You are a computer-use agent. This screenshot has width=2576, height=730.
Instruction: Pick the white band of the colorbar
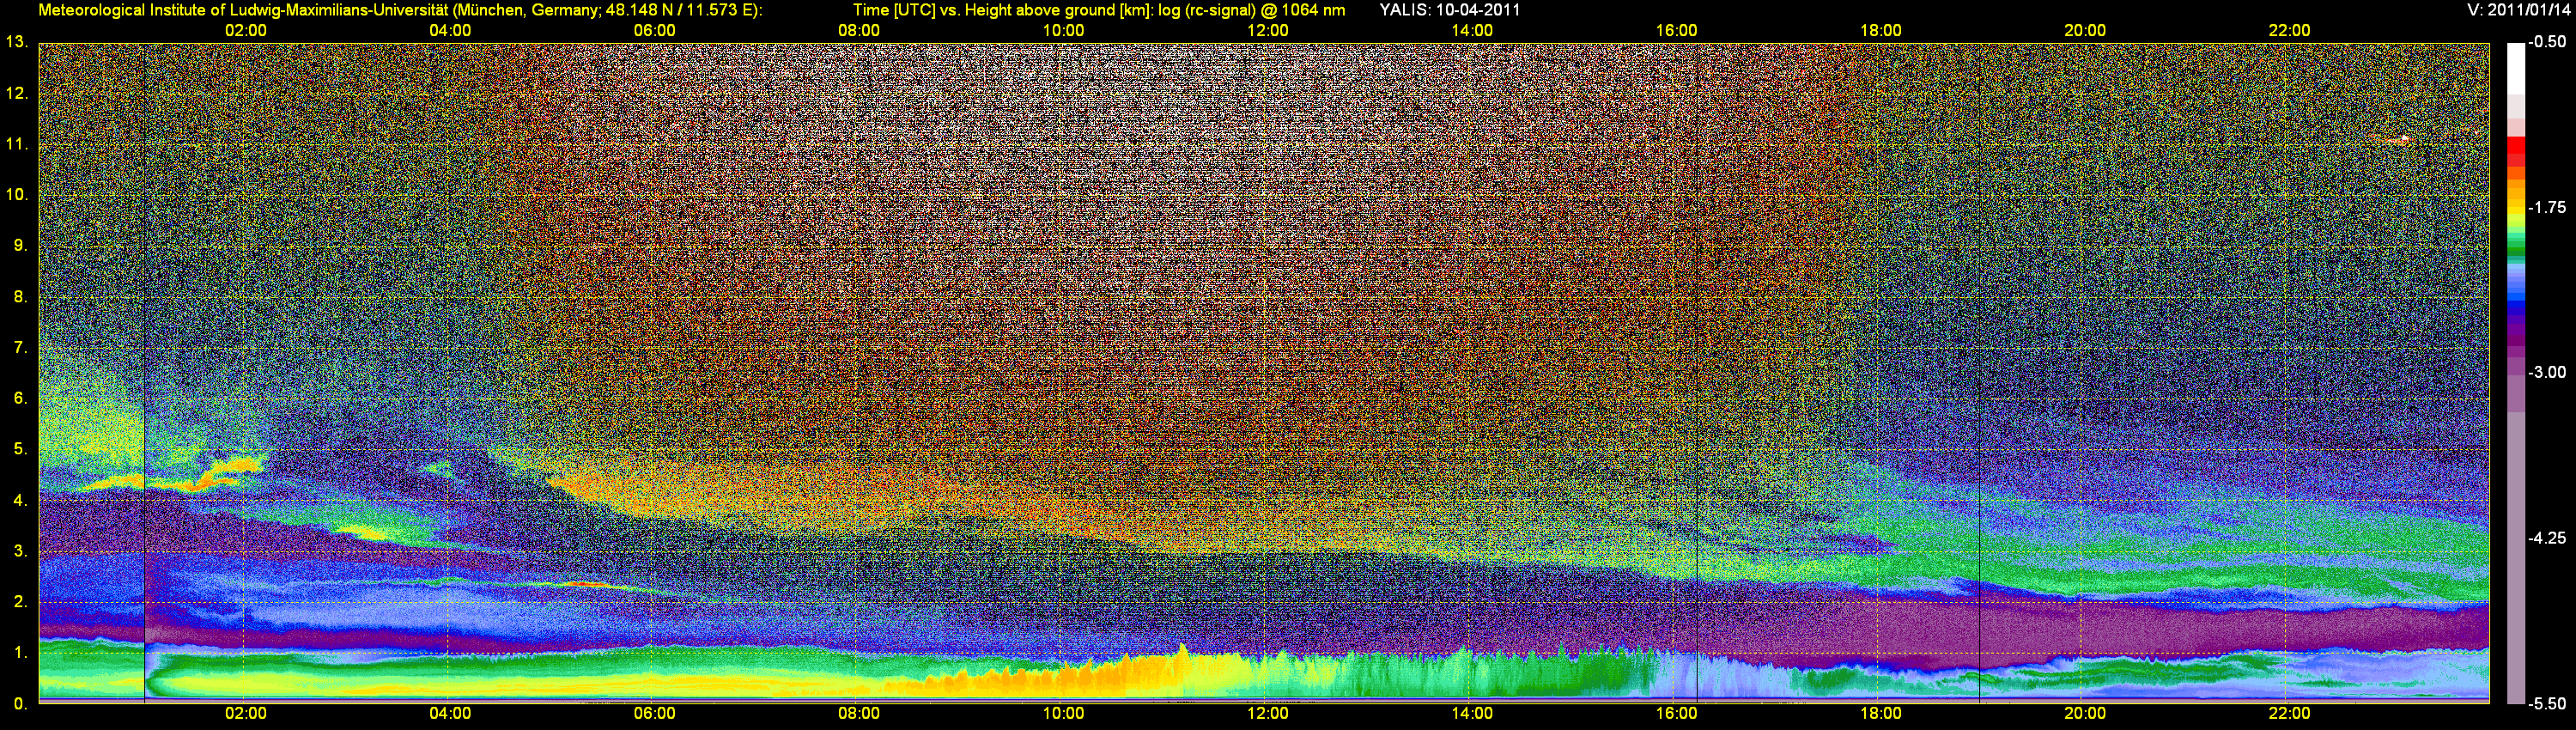(x=2516, y=68)
